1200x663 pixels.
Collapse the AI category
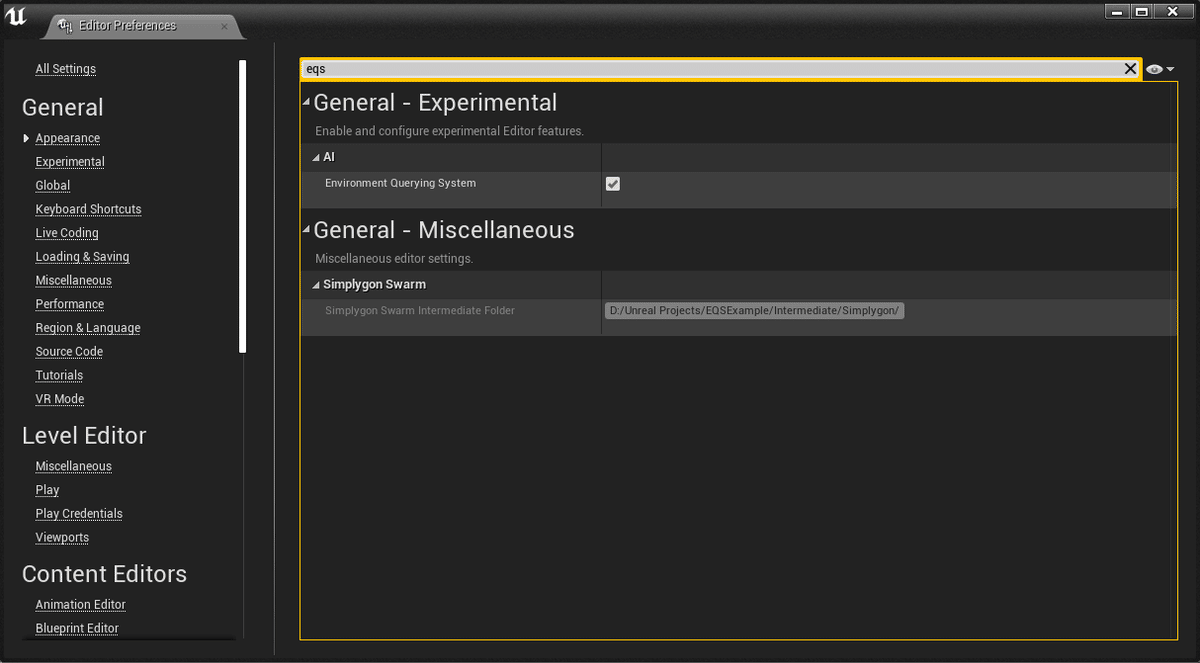[x=316, y=157]
